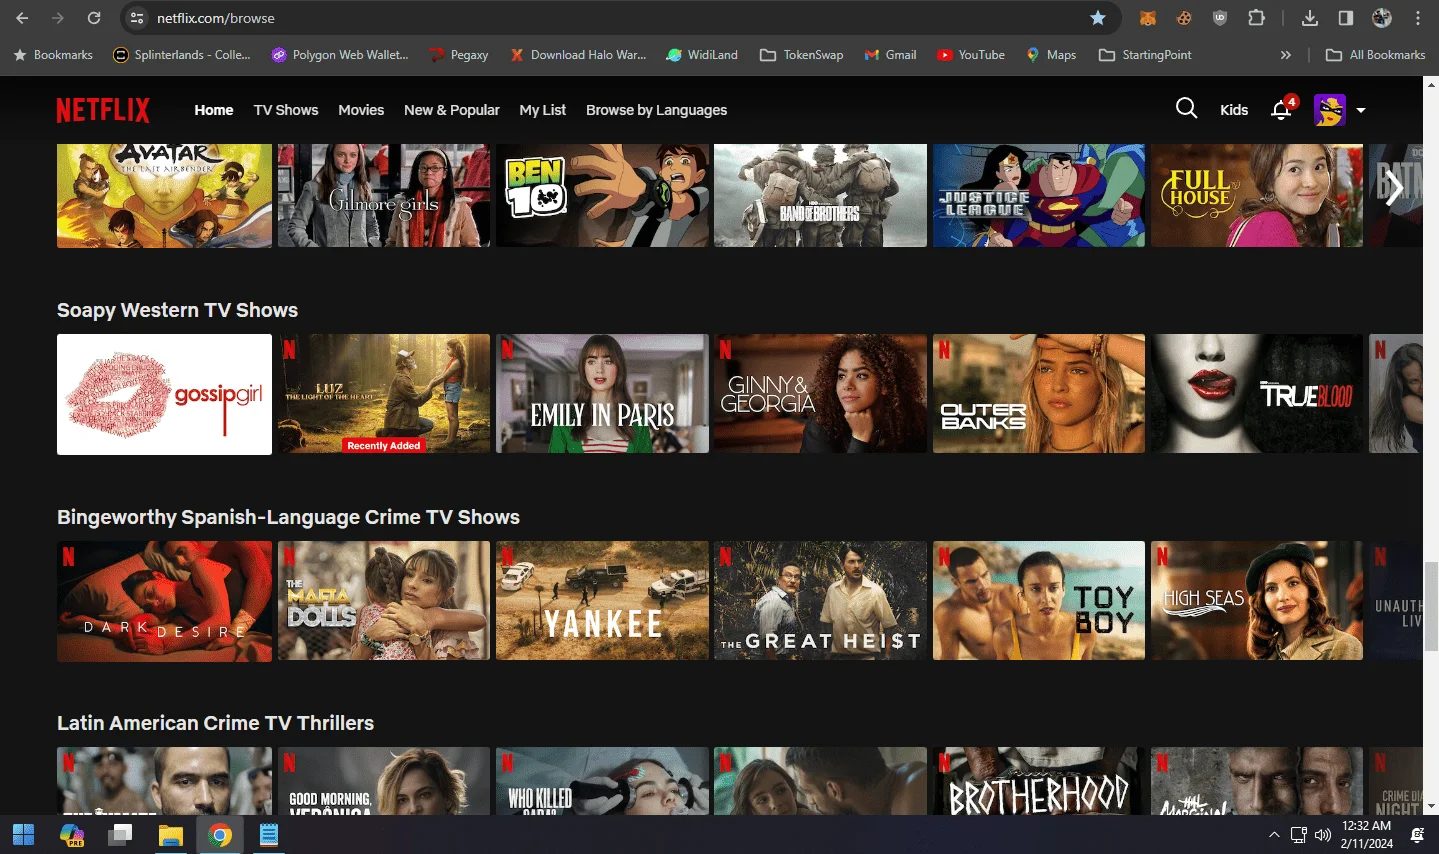Open the TokenSwap bookmark folder
The image size is (1439, 854).
coord(802,55)
